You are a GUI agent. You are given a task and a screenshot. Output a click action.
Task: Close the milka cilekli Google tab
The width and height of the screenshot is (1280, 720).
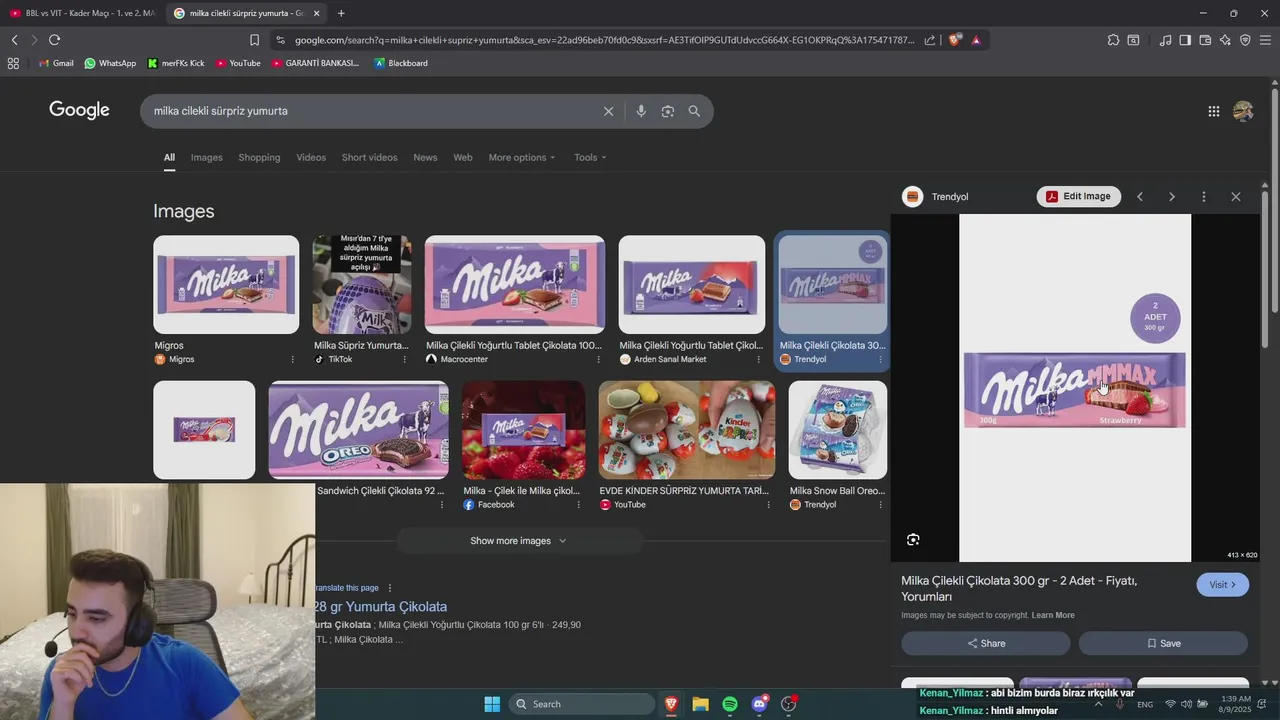coord(316,13)
